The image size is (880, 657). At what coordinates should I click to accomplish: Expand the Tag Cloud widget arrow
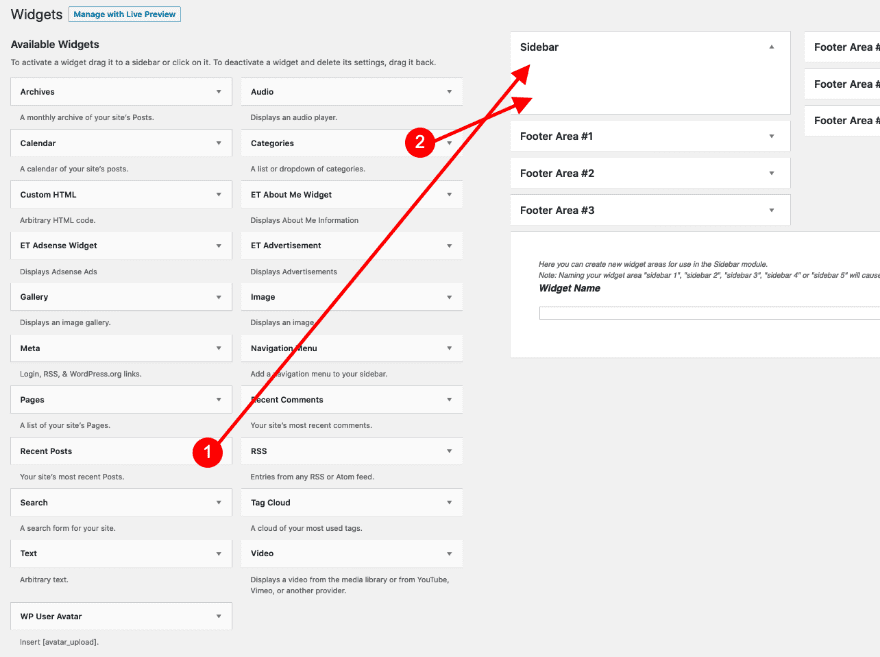point(449,502)
